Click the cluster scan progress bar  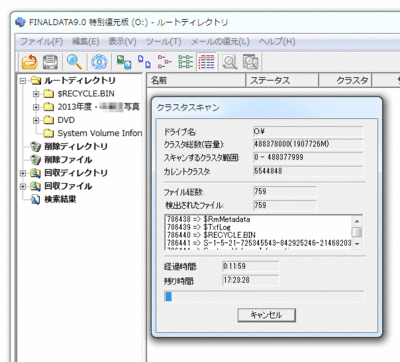[x=264, y=296]
